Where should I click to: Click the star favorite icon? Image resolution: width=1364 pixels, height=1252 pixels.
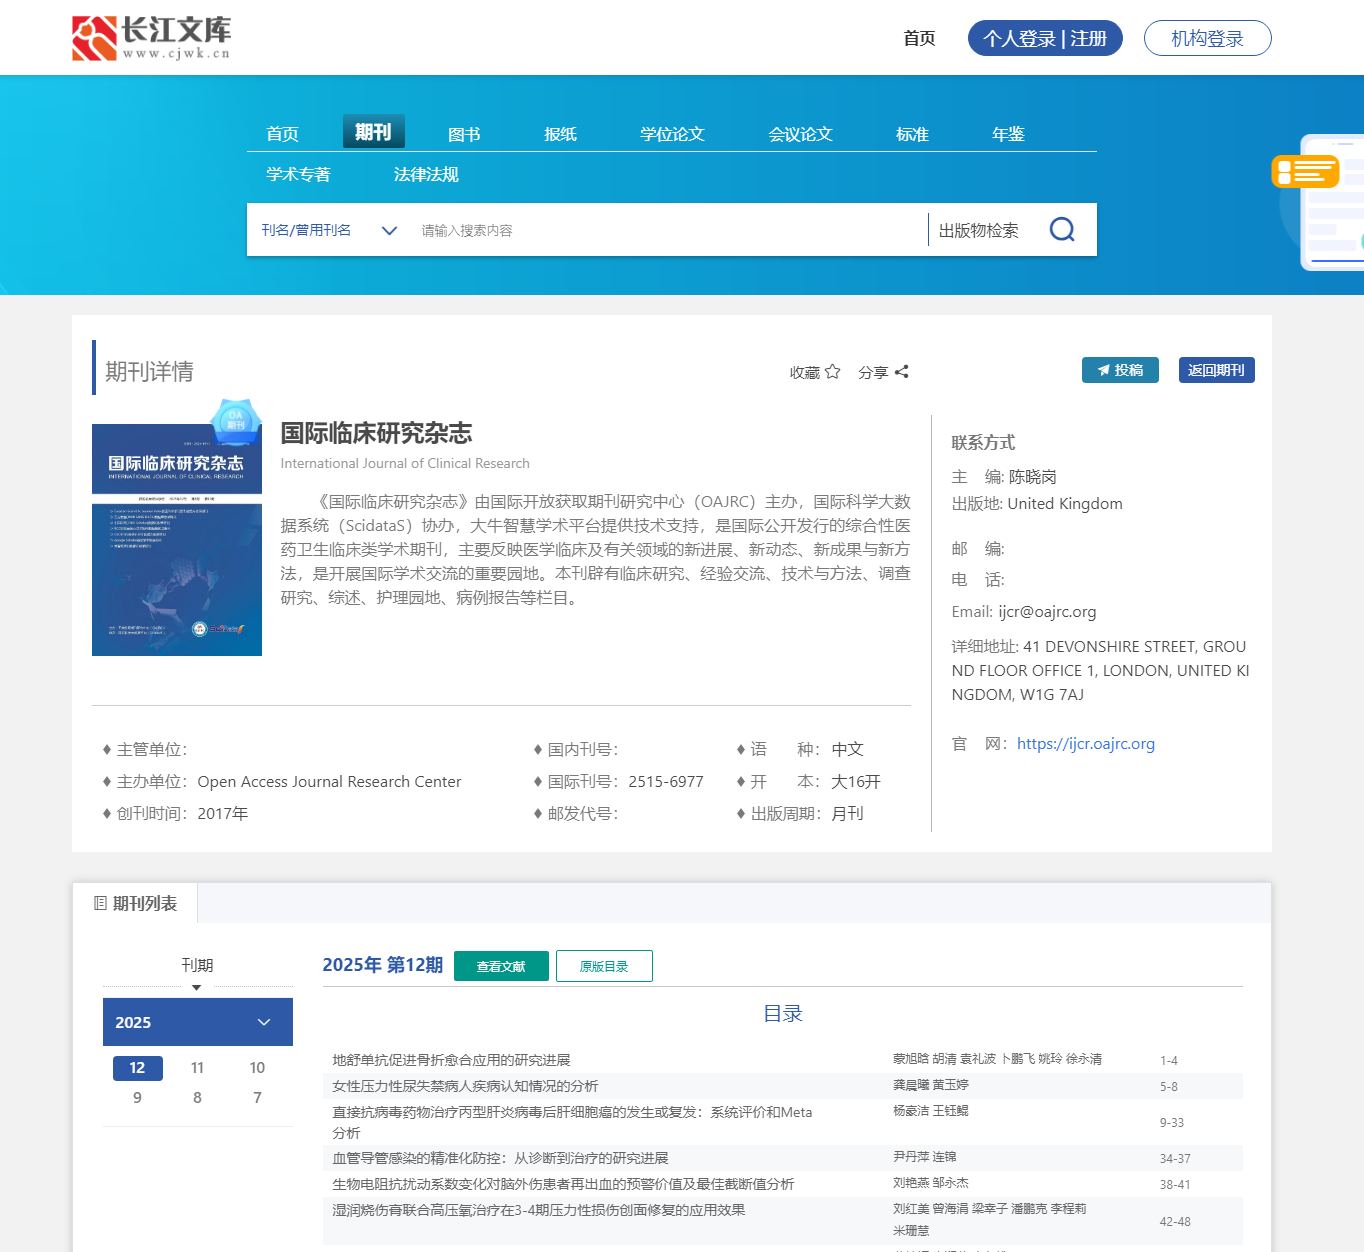point(832,372)
